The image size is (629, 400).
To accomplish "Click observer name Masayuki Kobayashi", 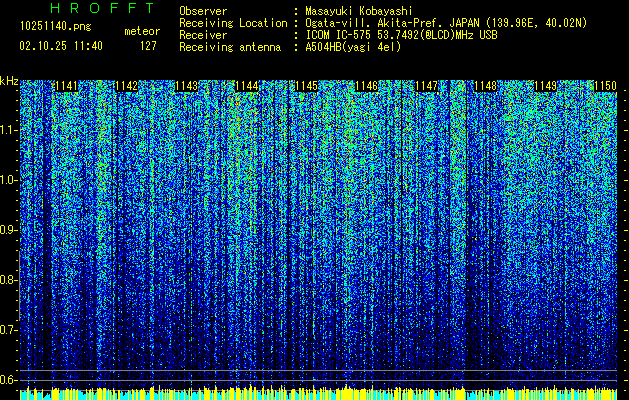I will click(x=359, y=11).
